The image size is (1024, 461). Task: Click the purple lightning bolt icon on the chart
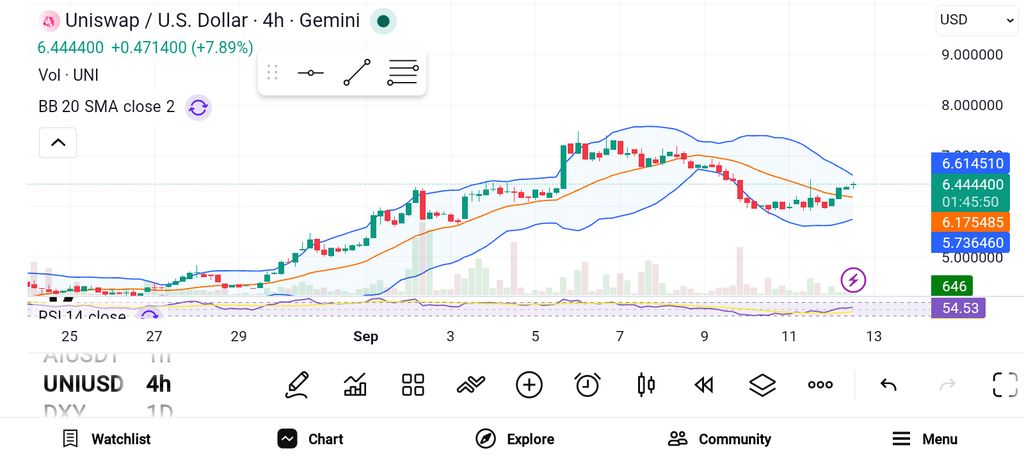[853, 281]
